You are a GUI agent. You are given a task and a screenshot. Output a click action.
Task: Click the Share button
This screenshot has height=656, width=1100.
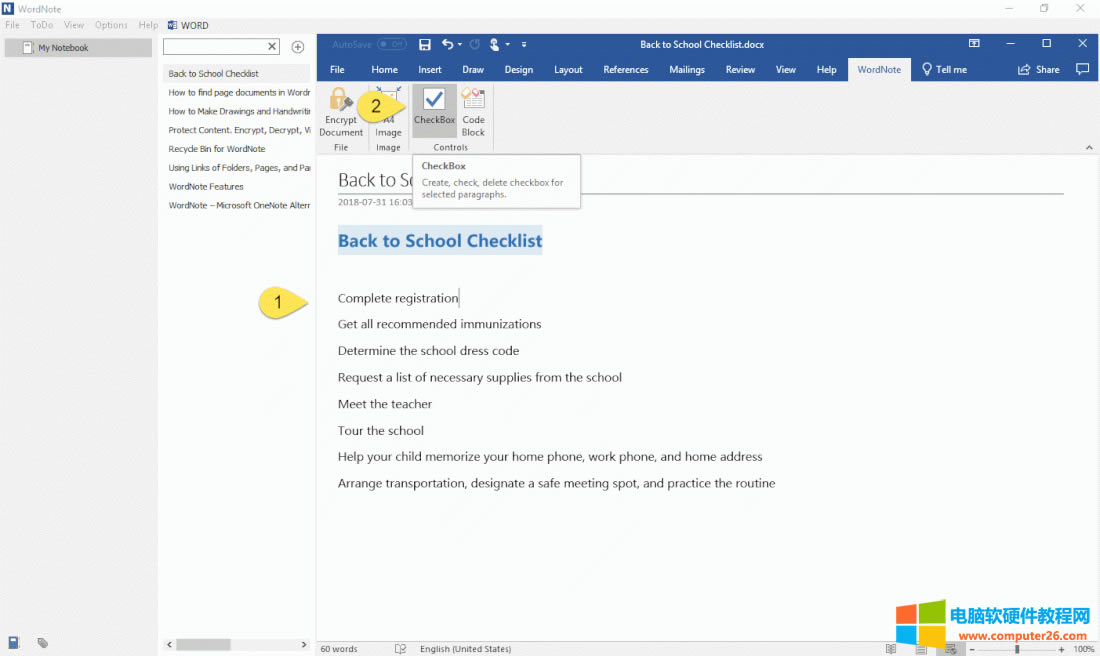point(1039,70)
